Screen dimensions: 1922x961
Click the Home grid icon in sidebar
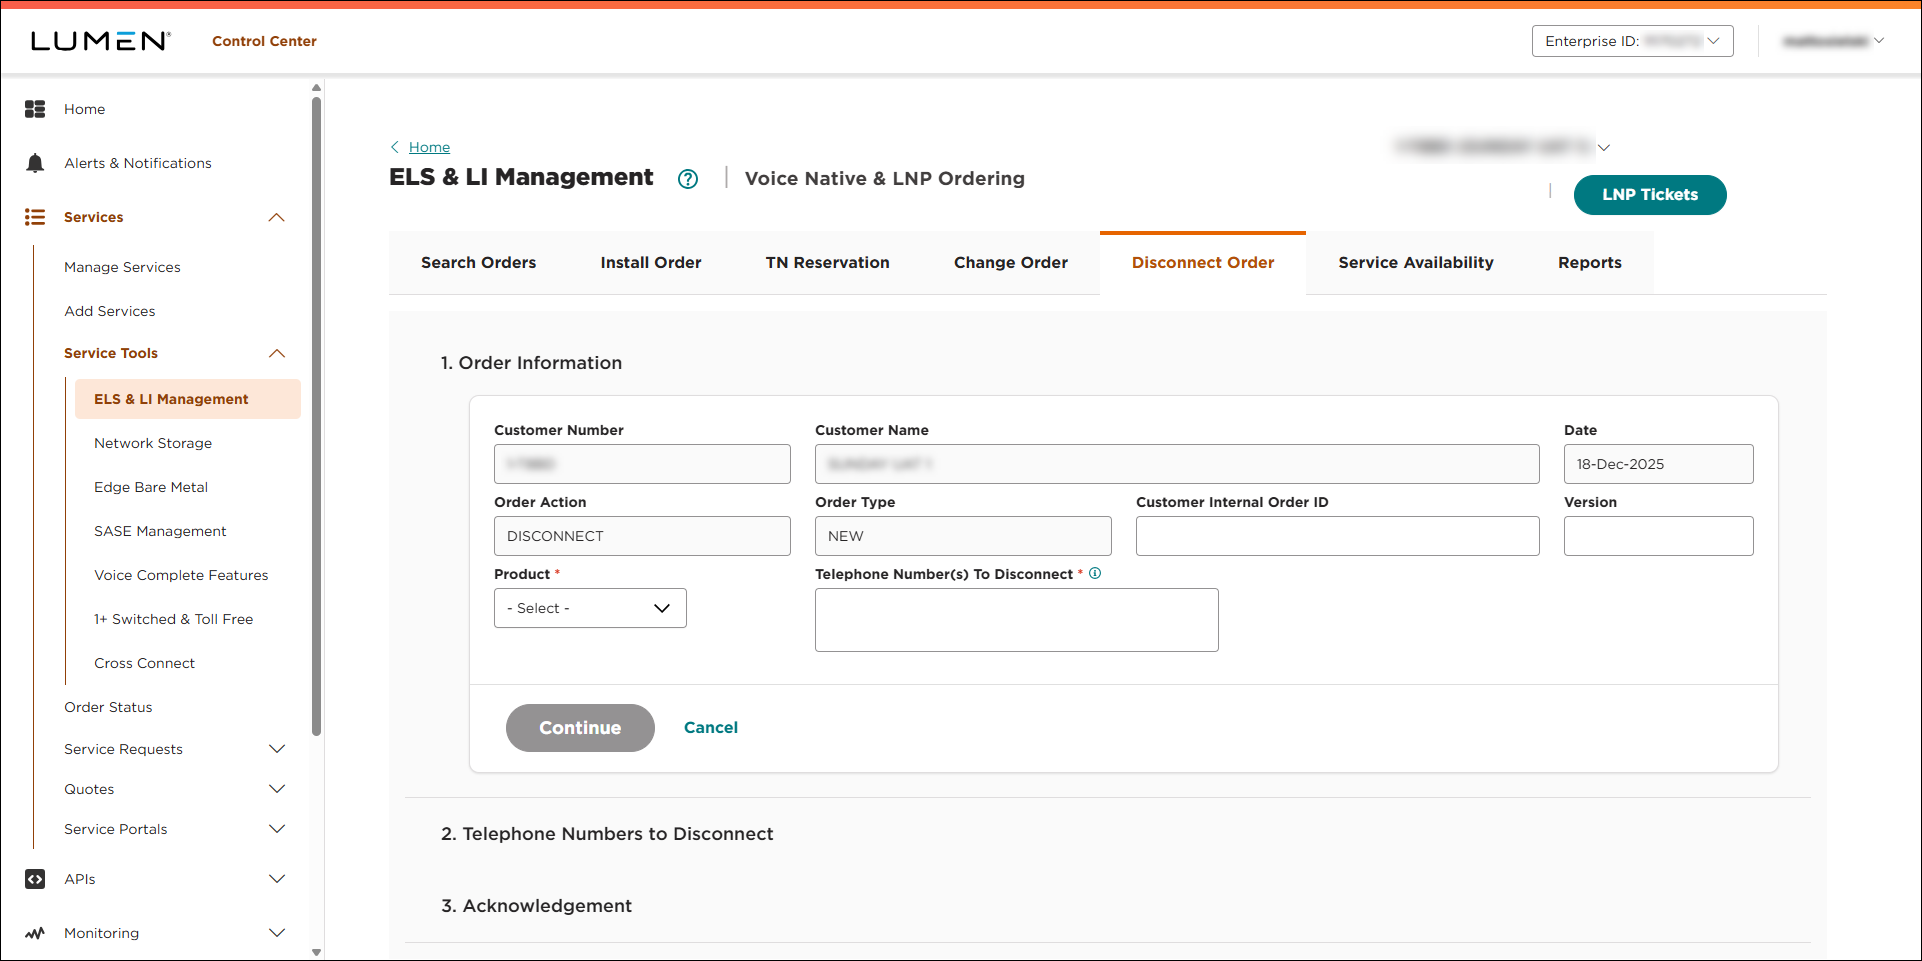coord(35,108)
